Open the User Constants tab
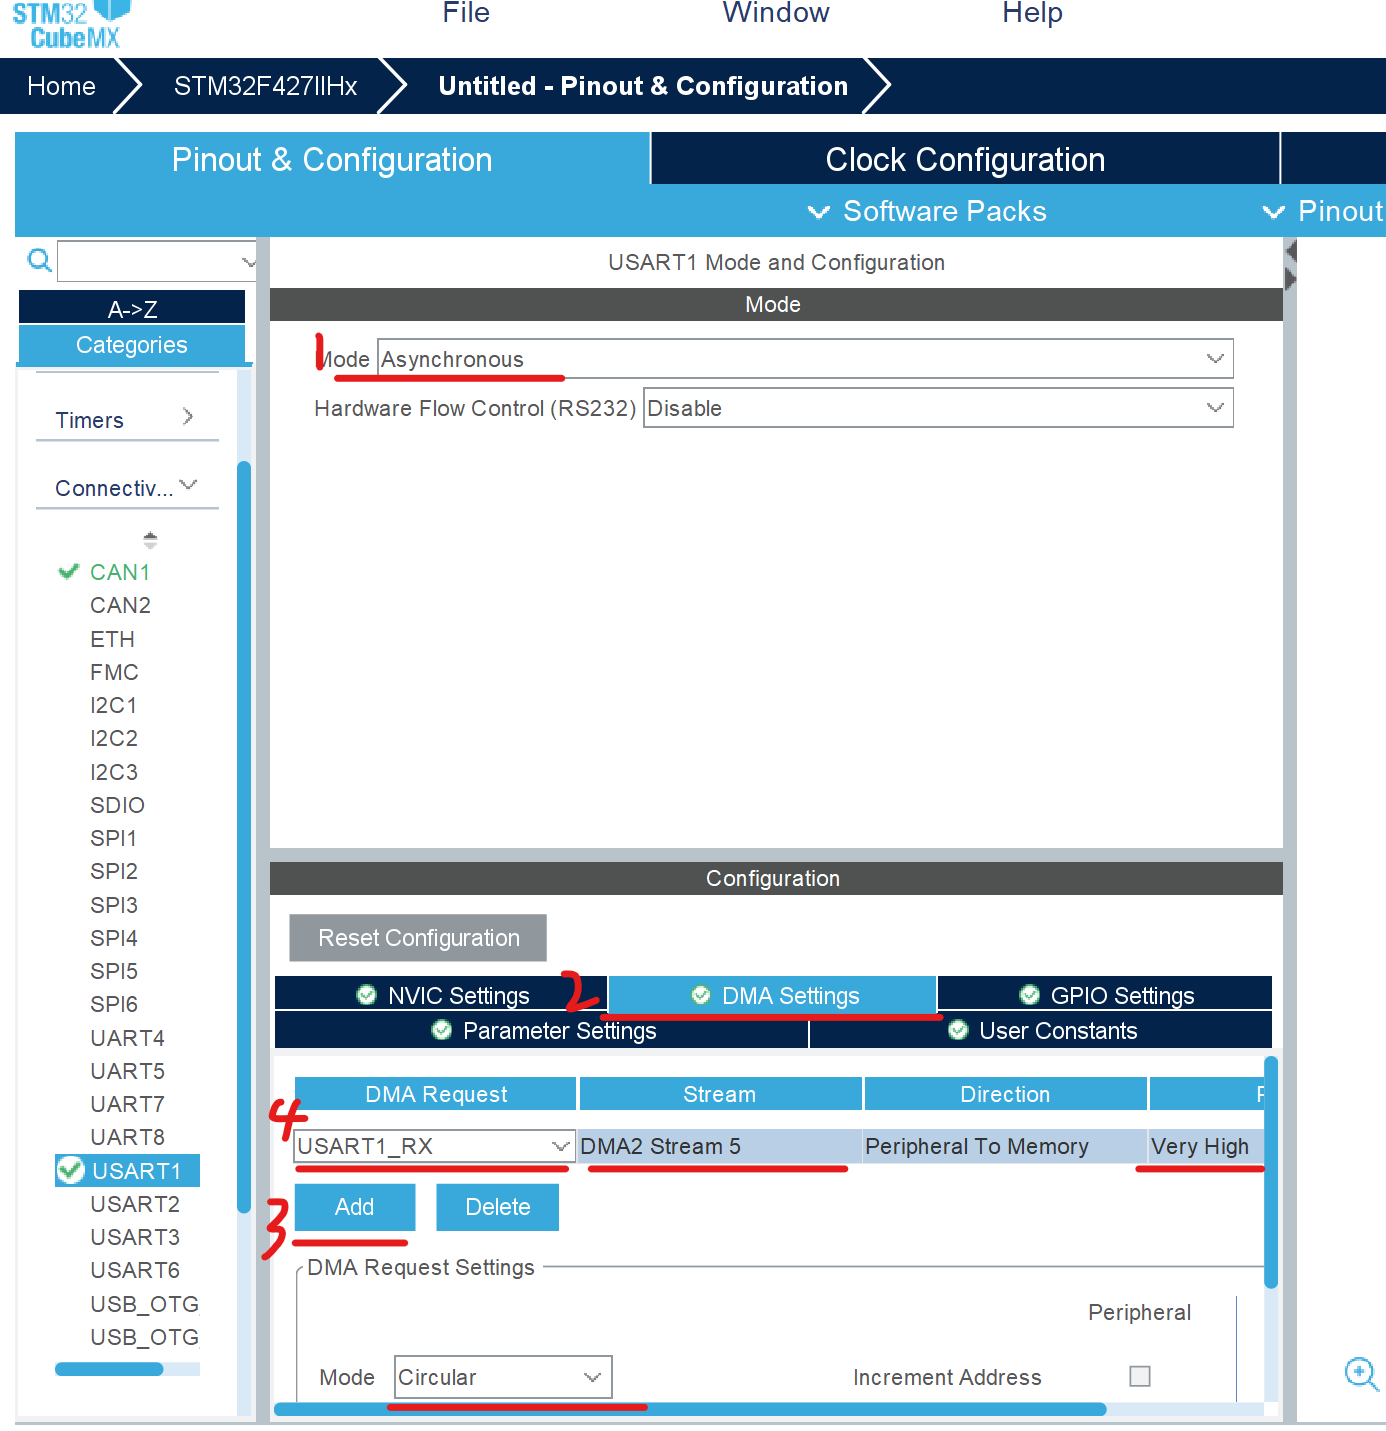This screenshot has width=1386, height=1431. pos(1041,1030)
